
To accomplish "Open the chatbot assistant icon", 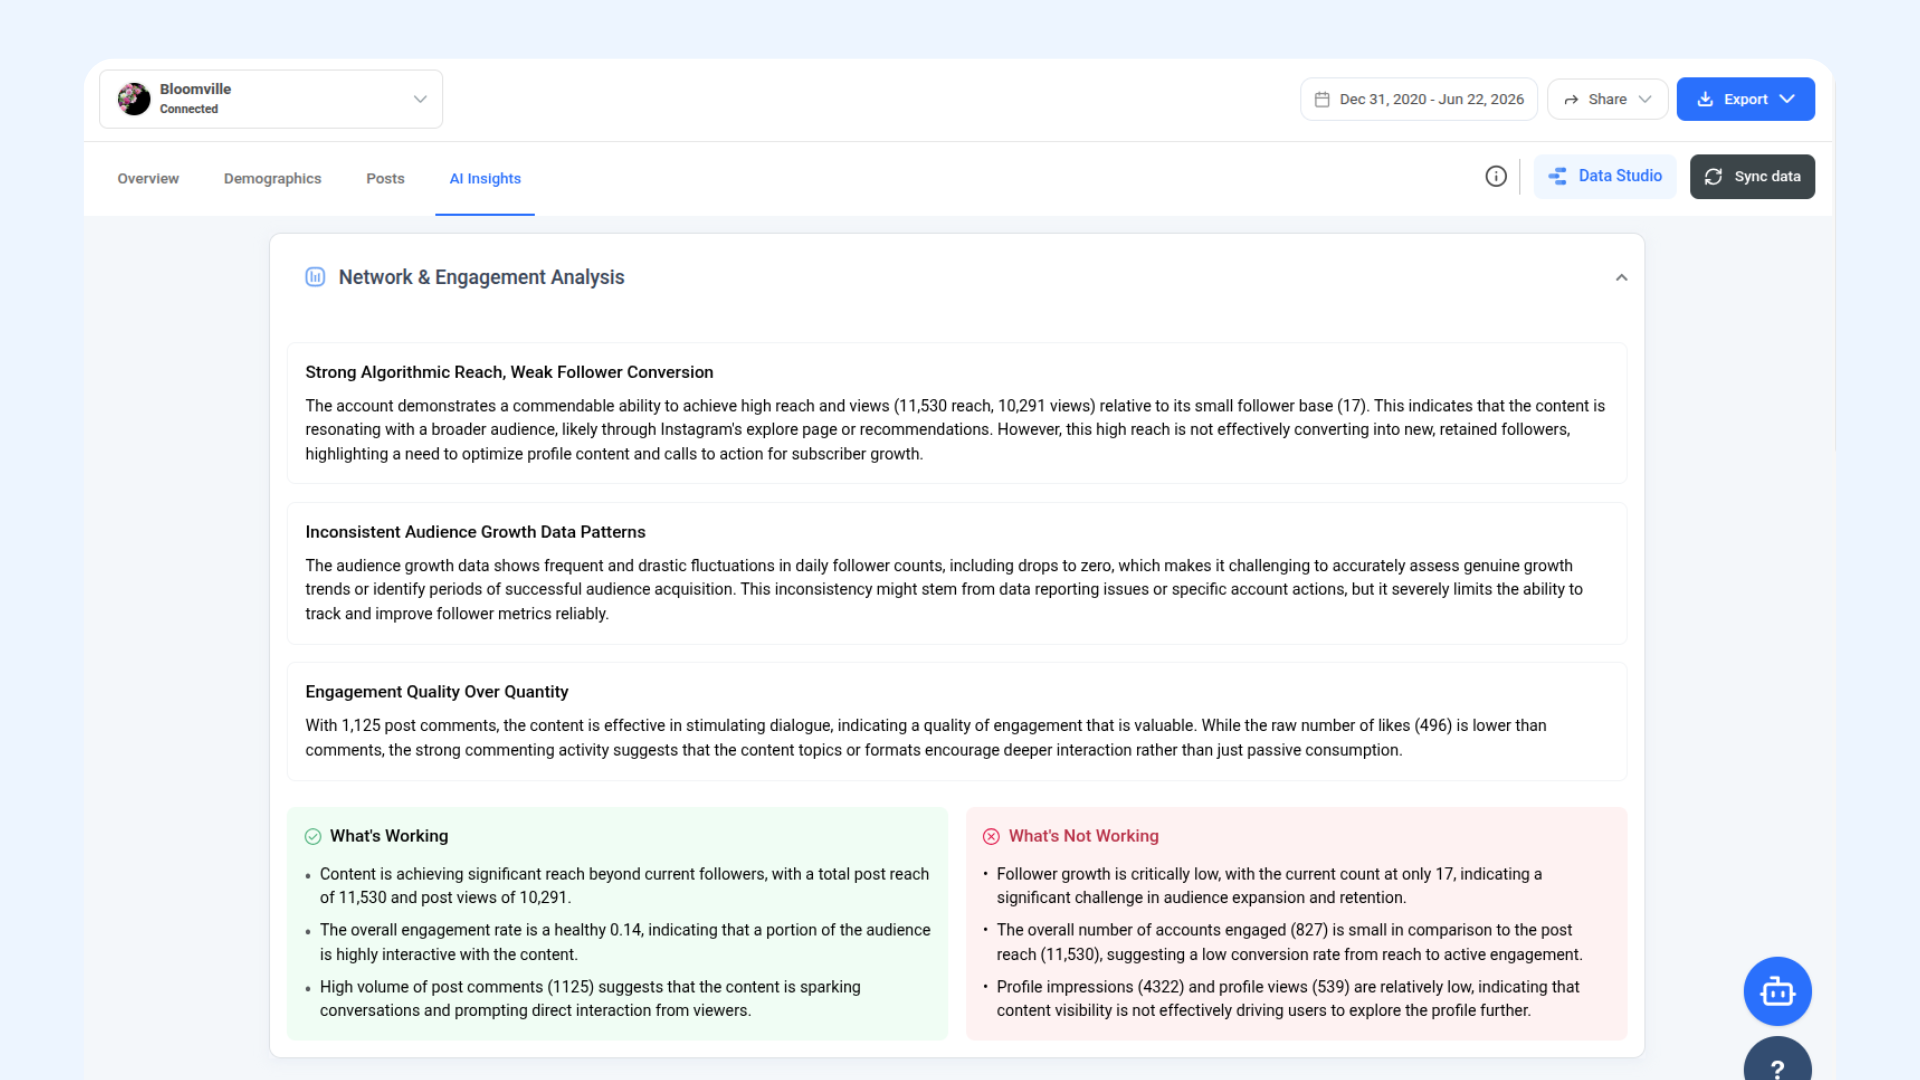I will 1777,991.
